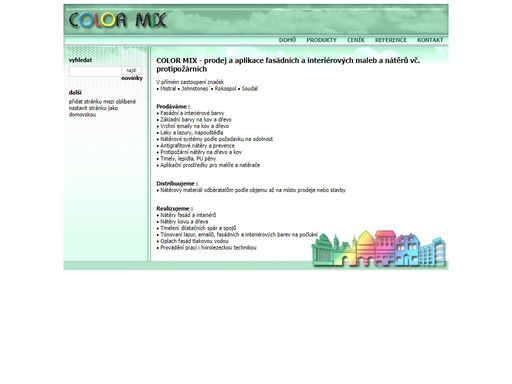Click the Rokospol brand text

[225, 89]
